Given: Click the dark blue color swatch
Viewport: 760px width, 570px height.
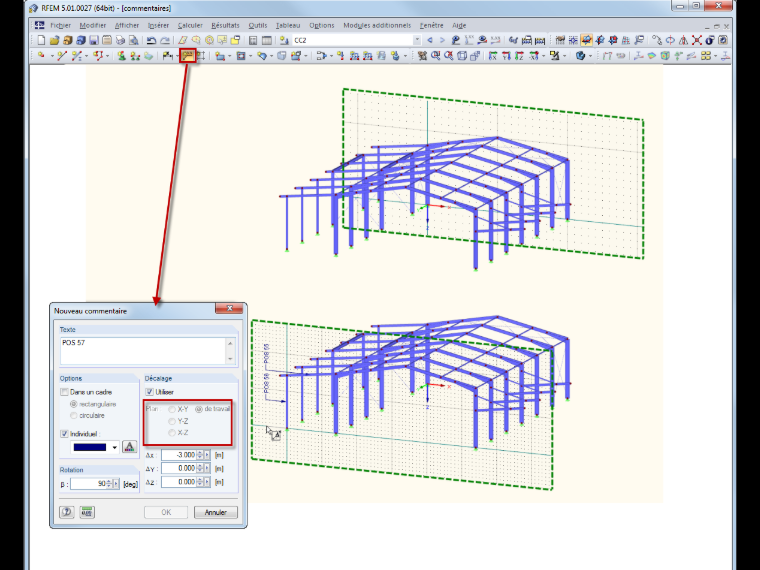Looking at the screenshot, I should tap(90, 447).
